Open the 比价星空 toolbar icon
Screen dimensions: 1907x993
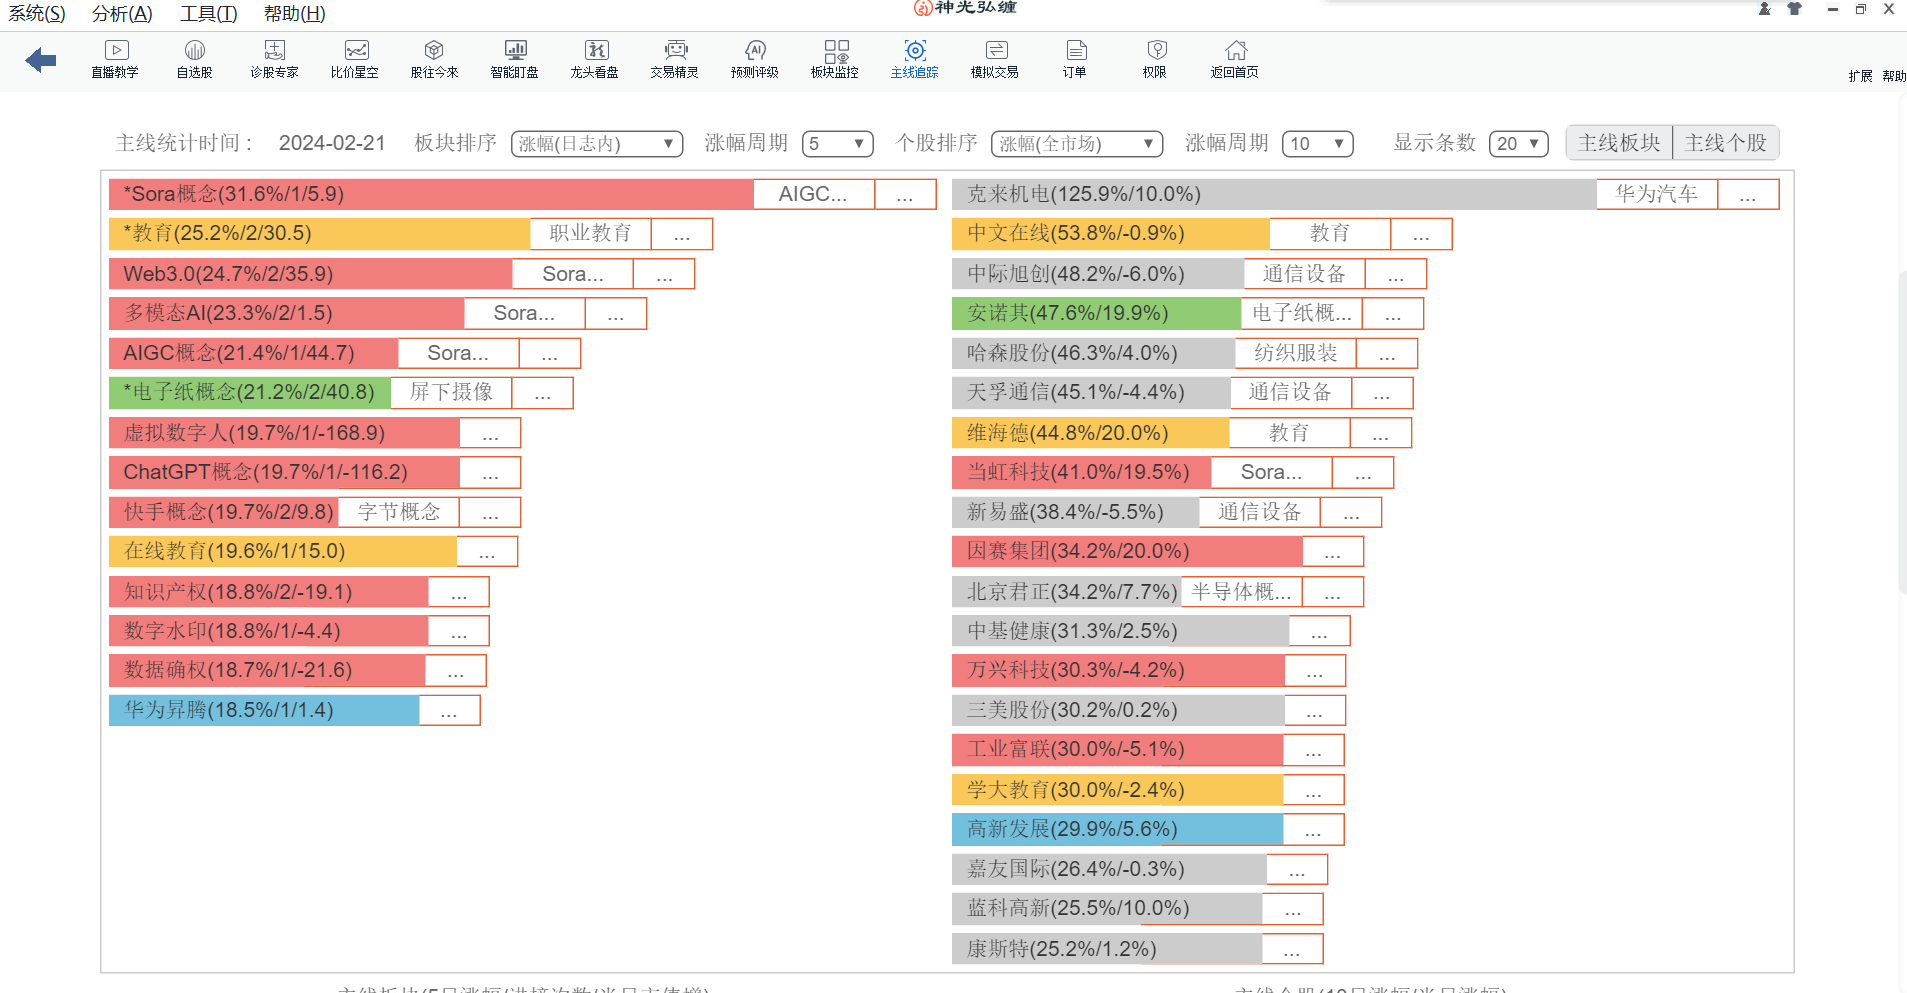pyautogui.click(x=355, y=59)
